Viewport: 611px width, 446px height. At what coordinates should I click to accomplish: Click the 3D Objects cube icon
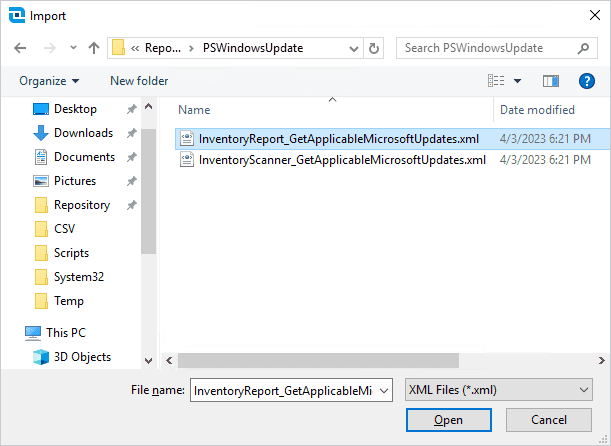[41, 357]
